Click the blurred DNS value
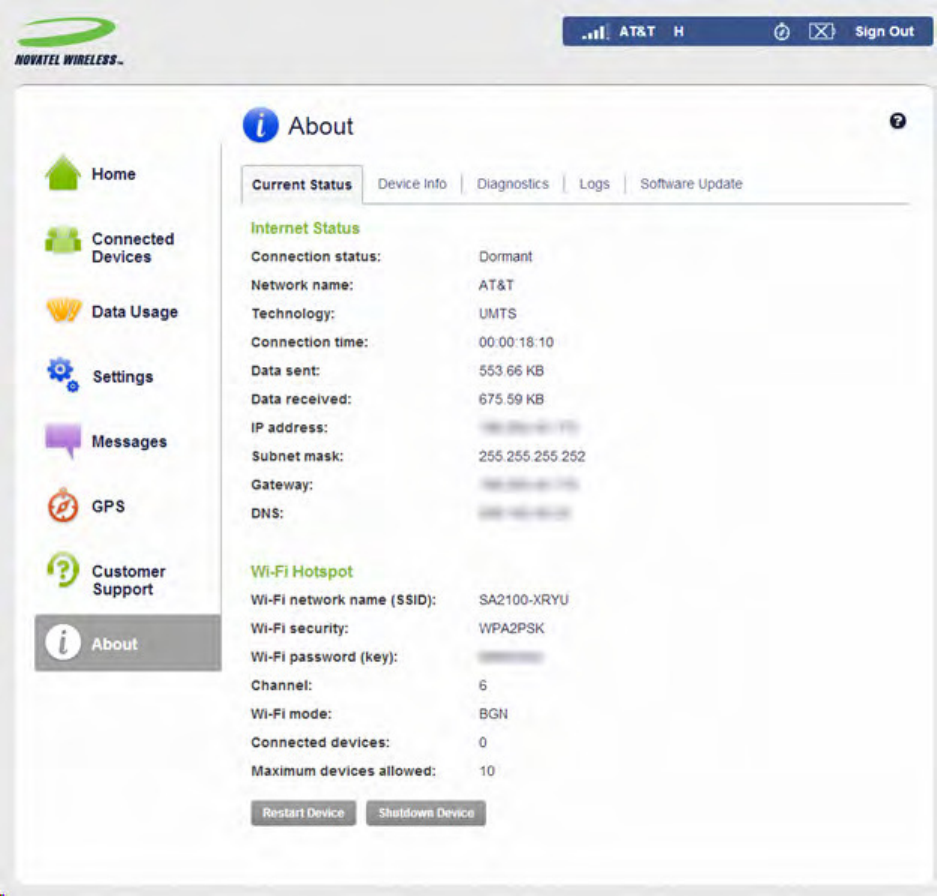The height and width of the screenshot is (896, 937). [x=525, y=513]
